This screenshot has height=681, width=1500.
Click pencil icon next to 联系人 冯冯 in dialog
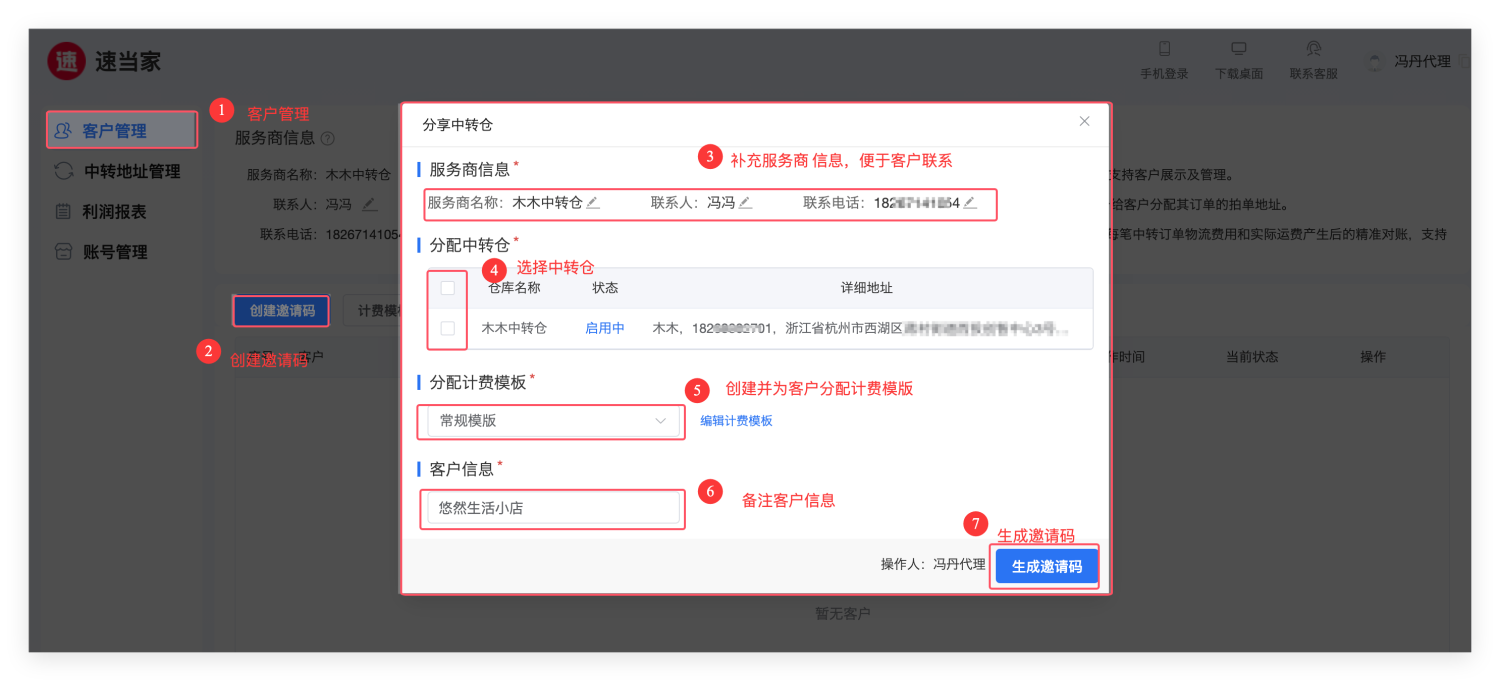[745, 203]
